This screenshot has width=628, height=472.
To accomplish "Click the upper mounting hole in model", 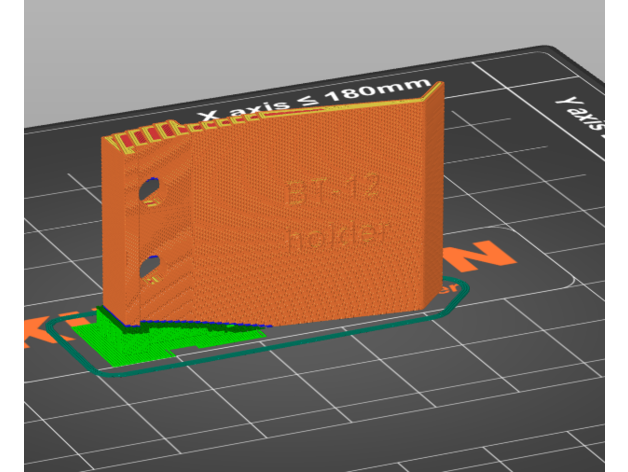I will click(149, 187).
